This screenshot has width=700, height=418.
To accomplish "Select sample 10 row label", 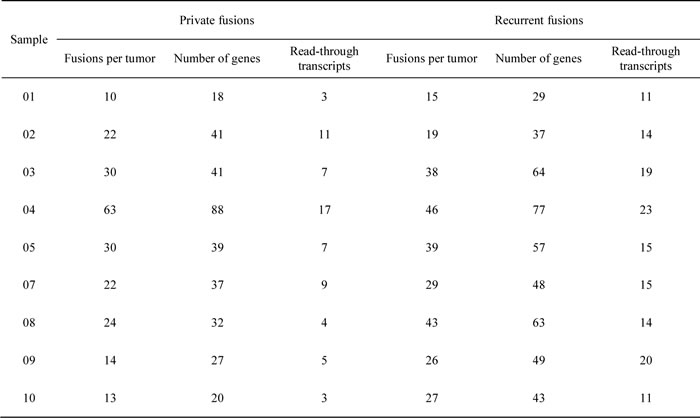I will coord(29,398).
